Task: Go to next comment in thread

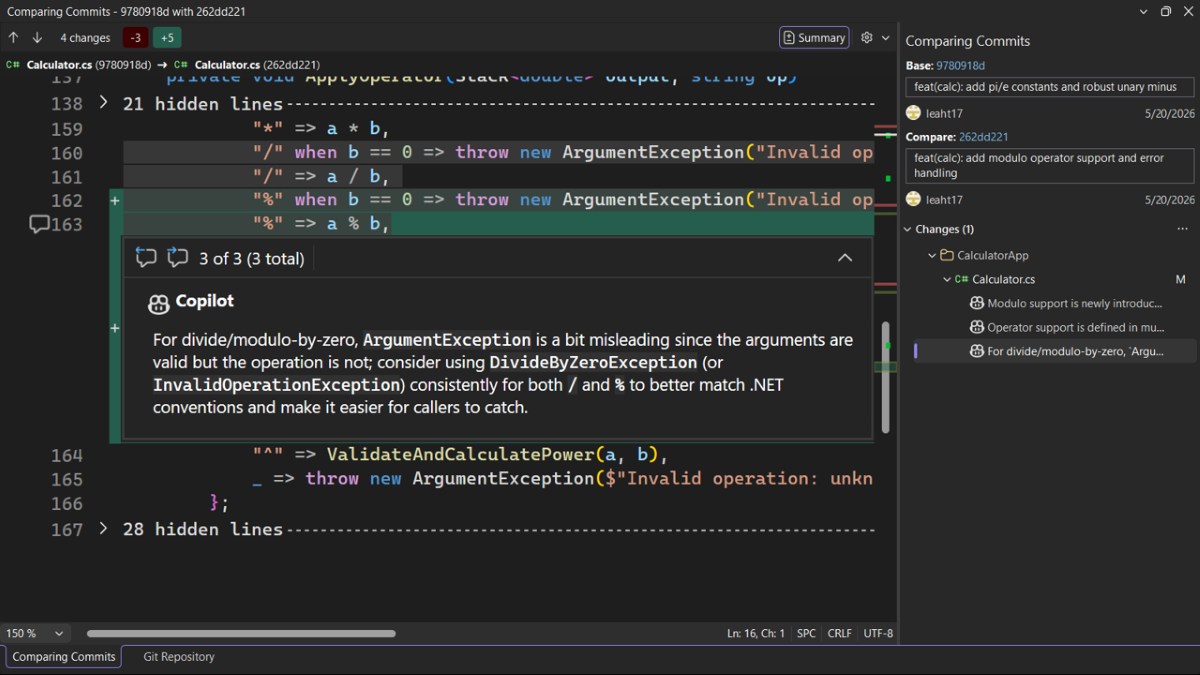Action: coord(178,258)
